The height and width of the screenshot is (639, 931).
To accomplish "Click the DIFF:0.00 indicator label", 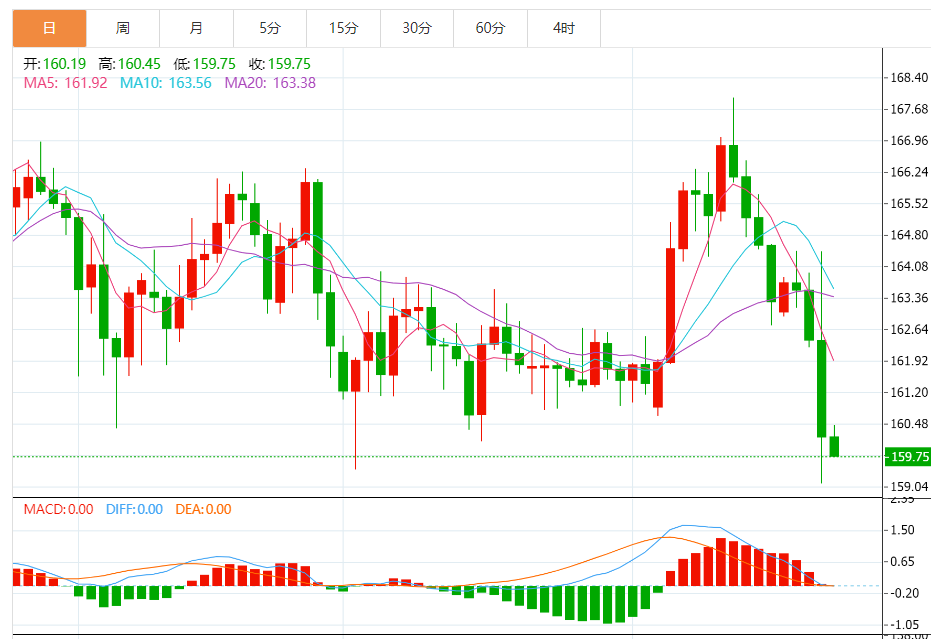I will pos(134,509).
